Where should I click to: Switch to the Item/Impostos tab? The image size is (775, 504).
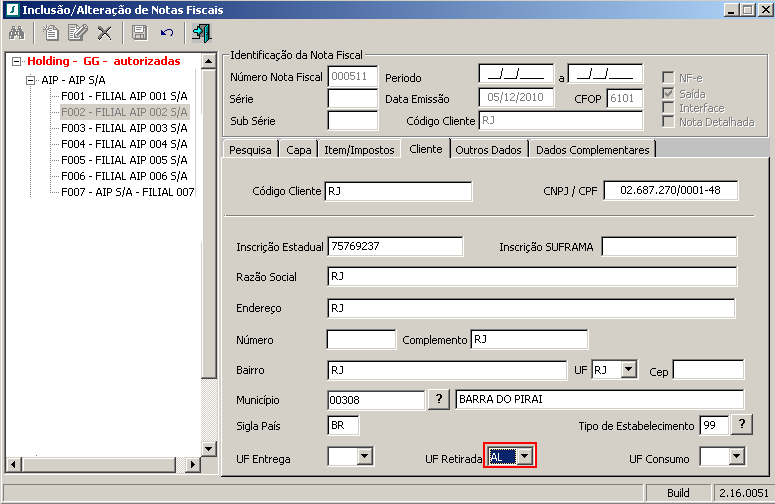point(359,150)
